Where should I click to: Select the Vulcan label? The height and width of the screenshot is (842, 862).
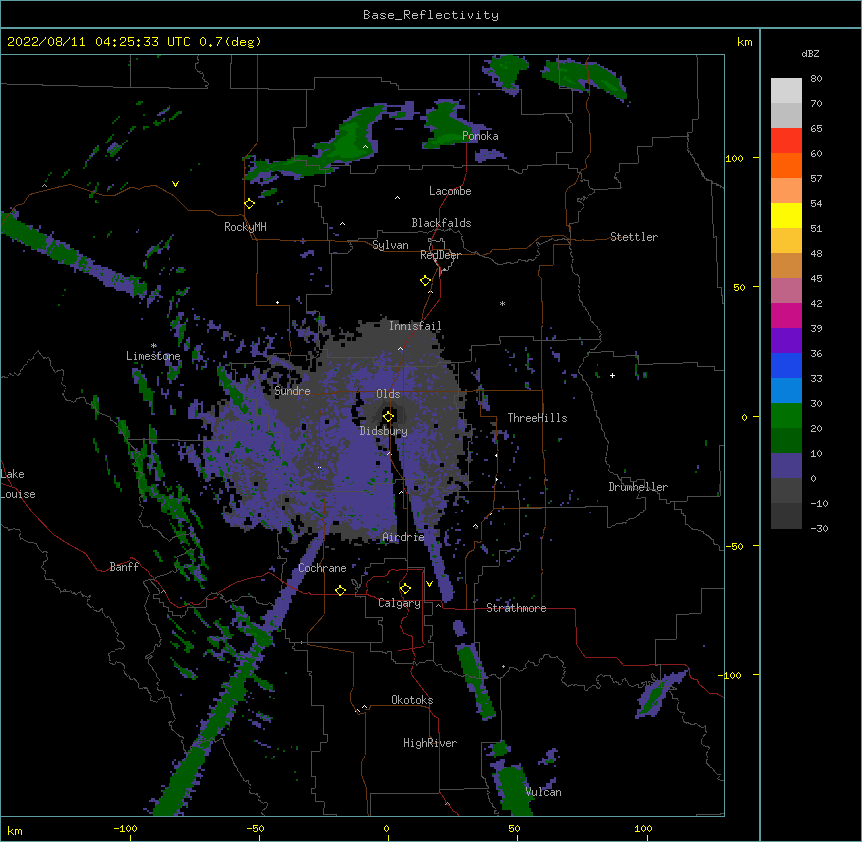click(x=543, y=792)
